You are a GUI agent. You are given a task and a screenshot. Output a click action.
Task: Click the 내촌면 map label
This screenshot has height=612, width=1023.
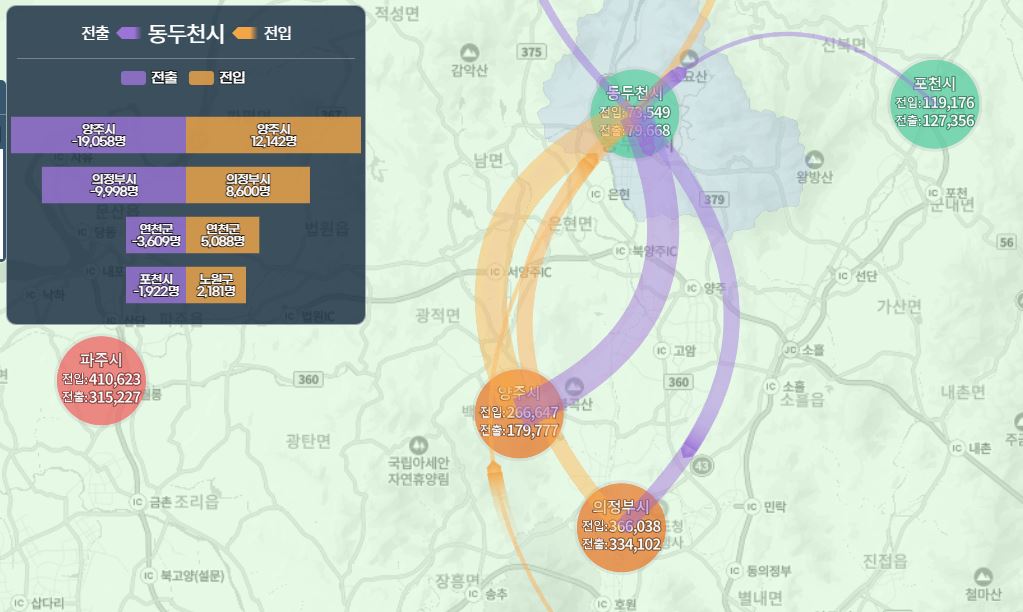[x=963, y=392]
